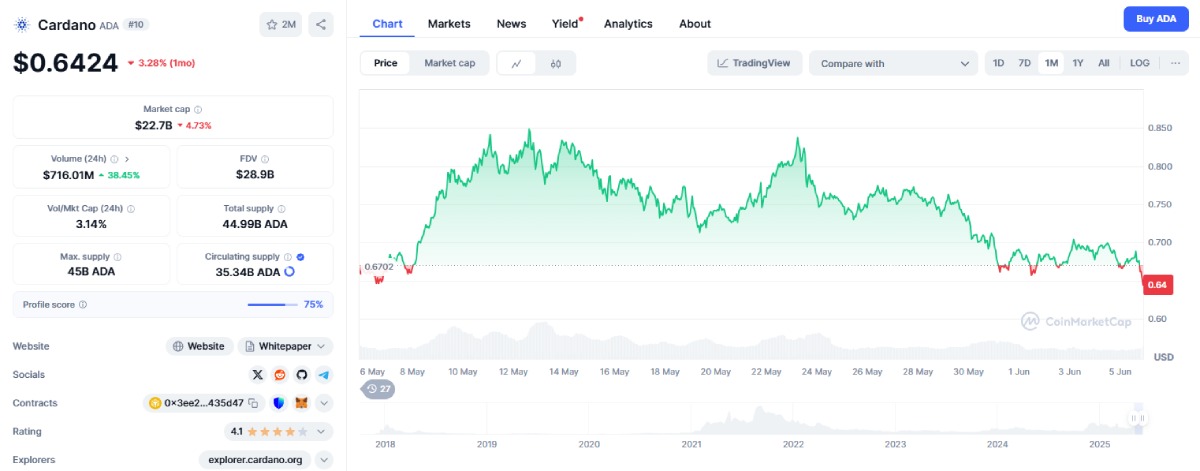Open Vol/Mkt Cap info icon
Viewport: 1200px width, 471px height.
[x=131, y=208]
